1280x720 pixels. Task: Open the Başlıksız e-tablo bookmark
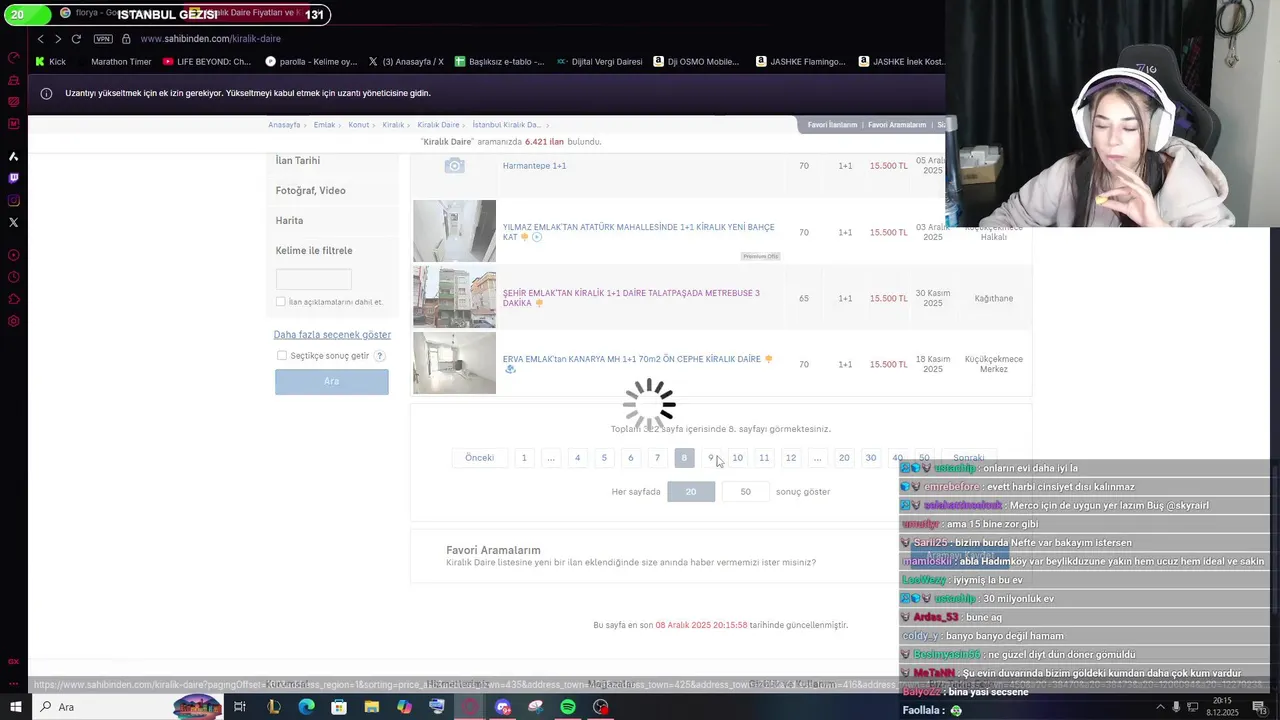[x=499, y=62]
